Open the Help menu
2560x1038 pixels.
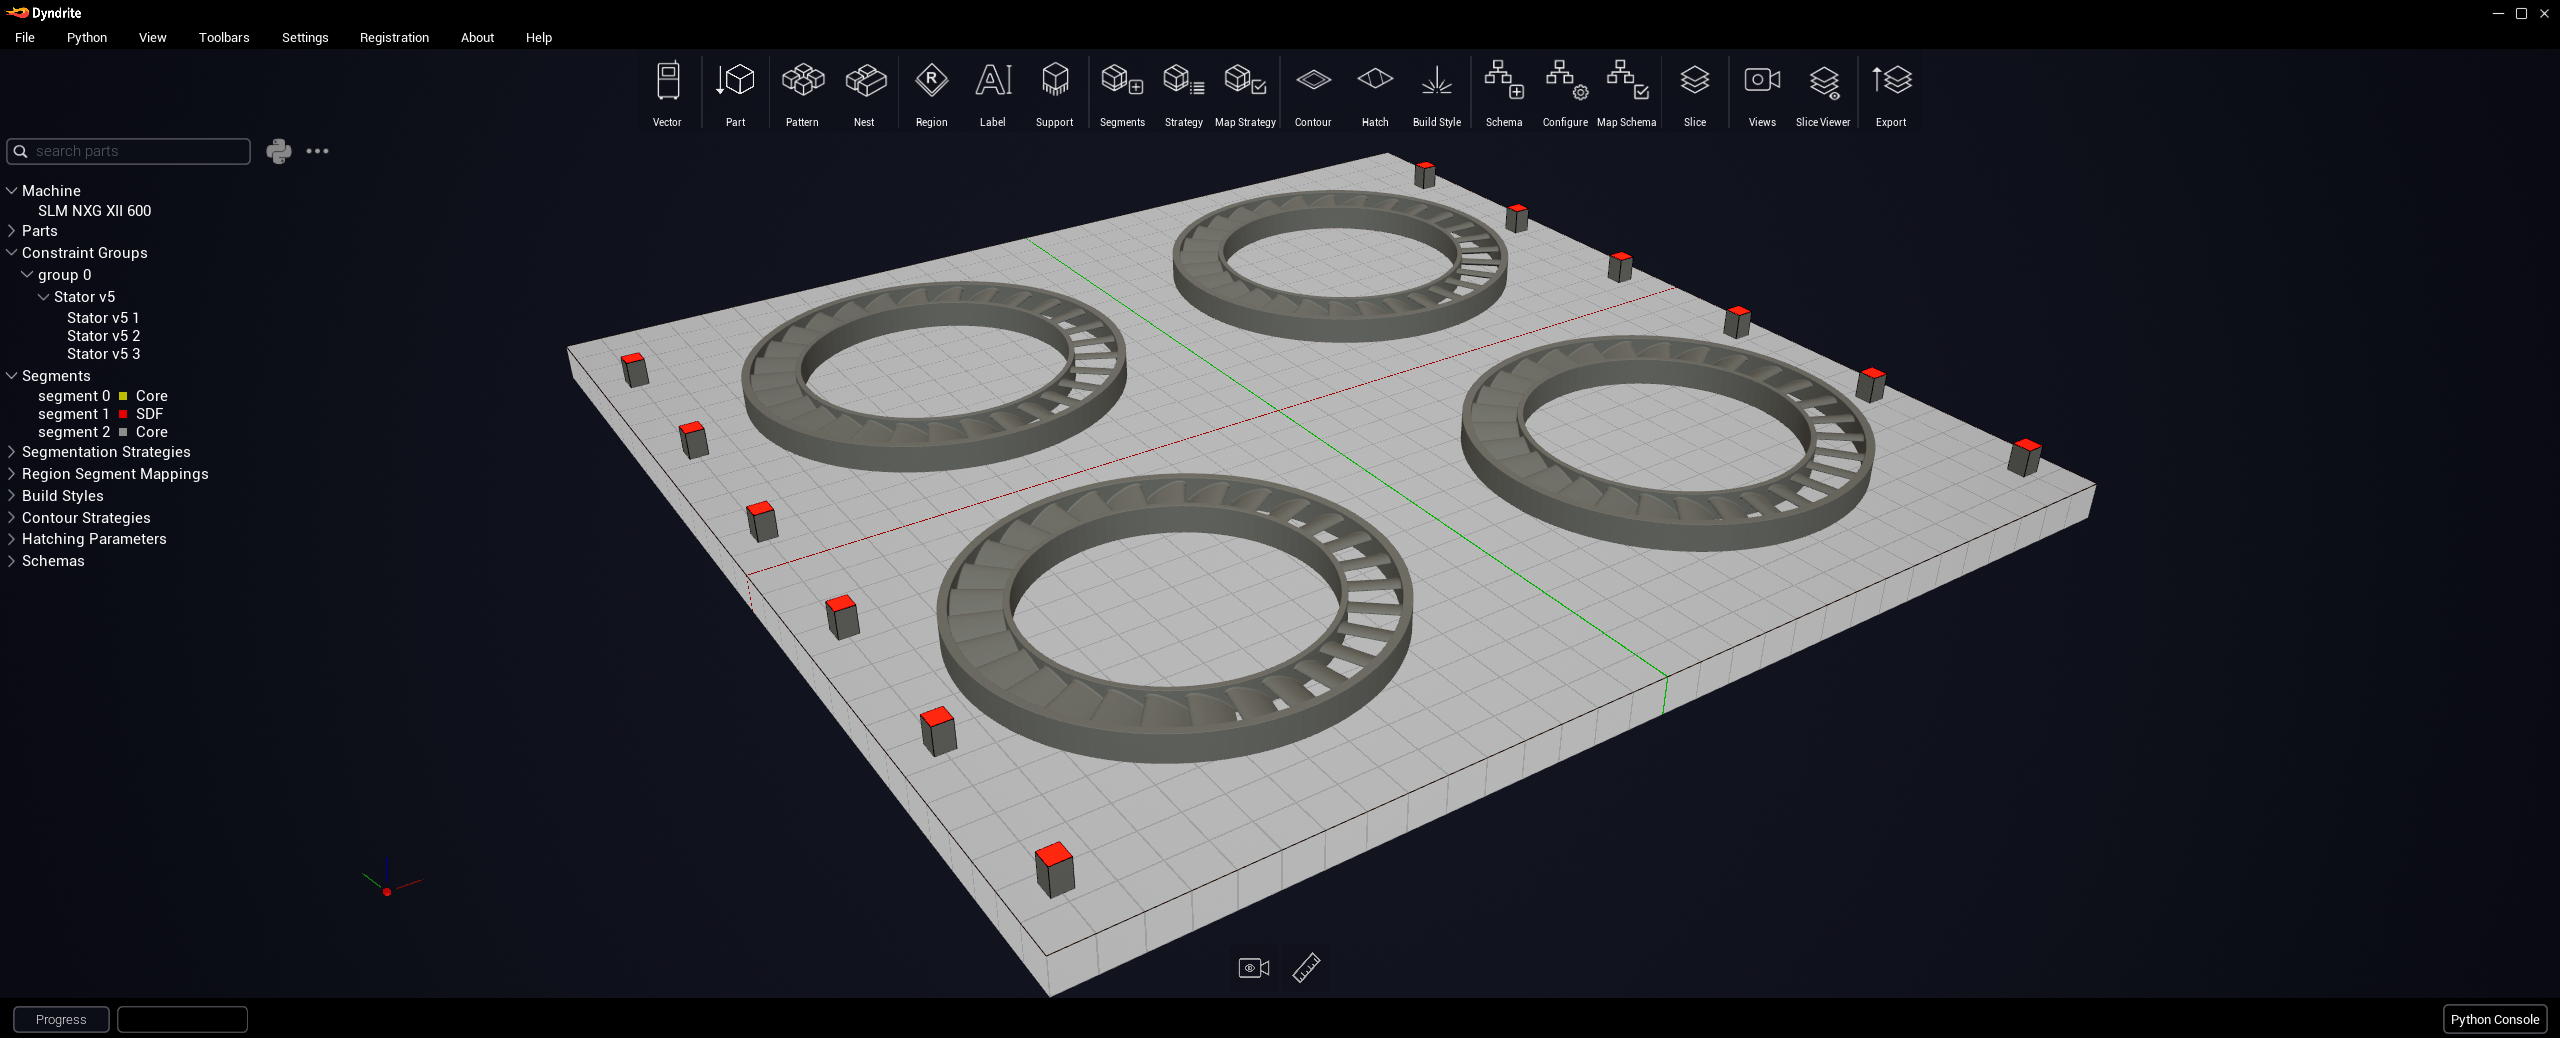click(x=539, y=37)
